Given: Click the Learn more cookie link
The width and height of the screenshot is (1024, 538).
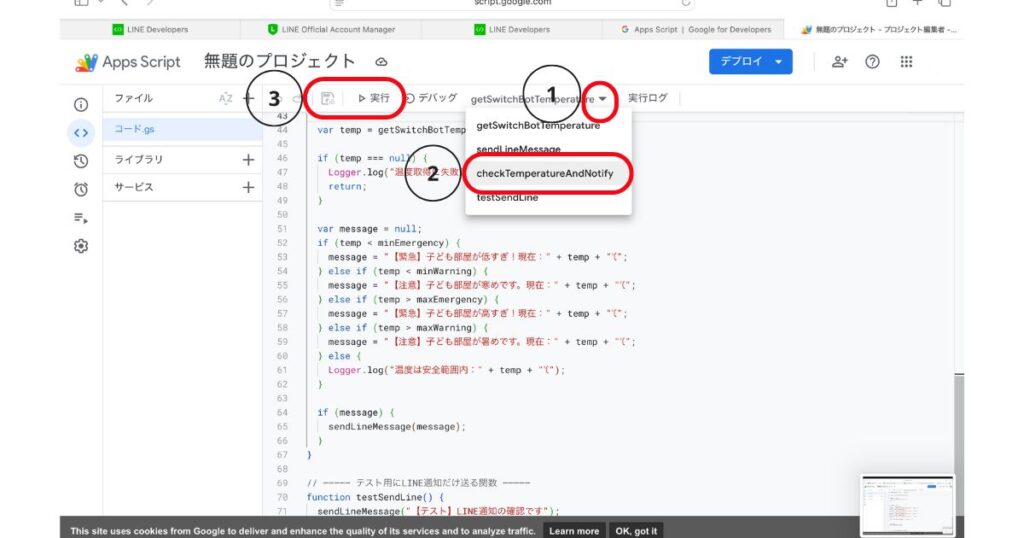Looking at the screenshot, I should [x=574, y=531].
